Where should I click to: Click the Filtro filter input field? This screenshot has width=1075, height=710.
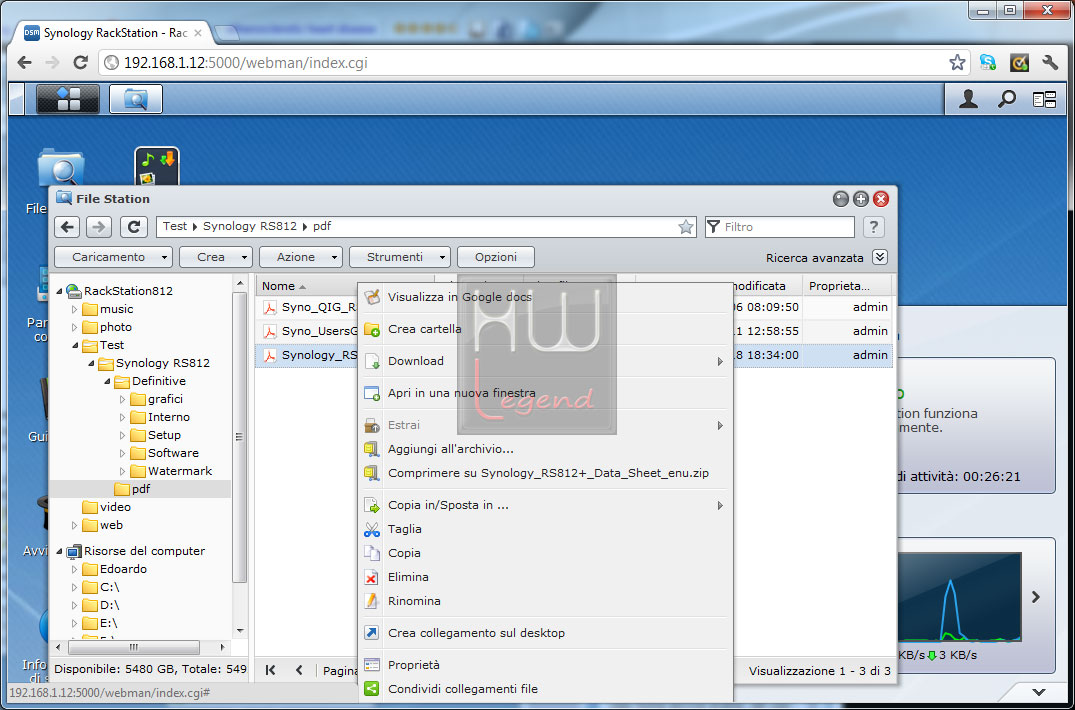point(780,227)
